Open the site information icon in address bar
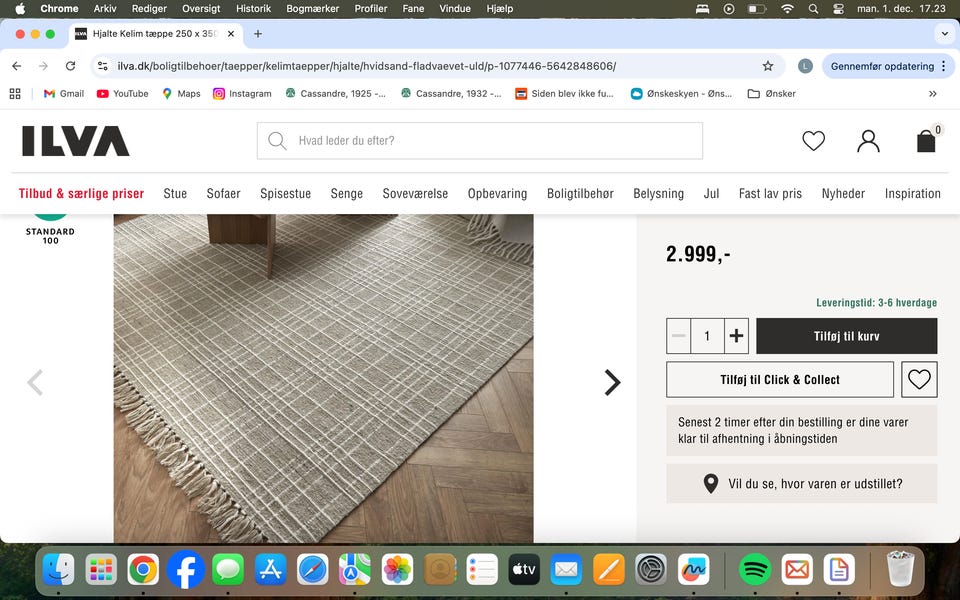 103,66
